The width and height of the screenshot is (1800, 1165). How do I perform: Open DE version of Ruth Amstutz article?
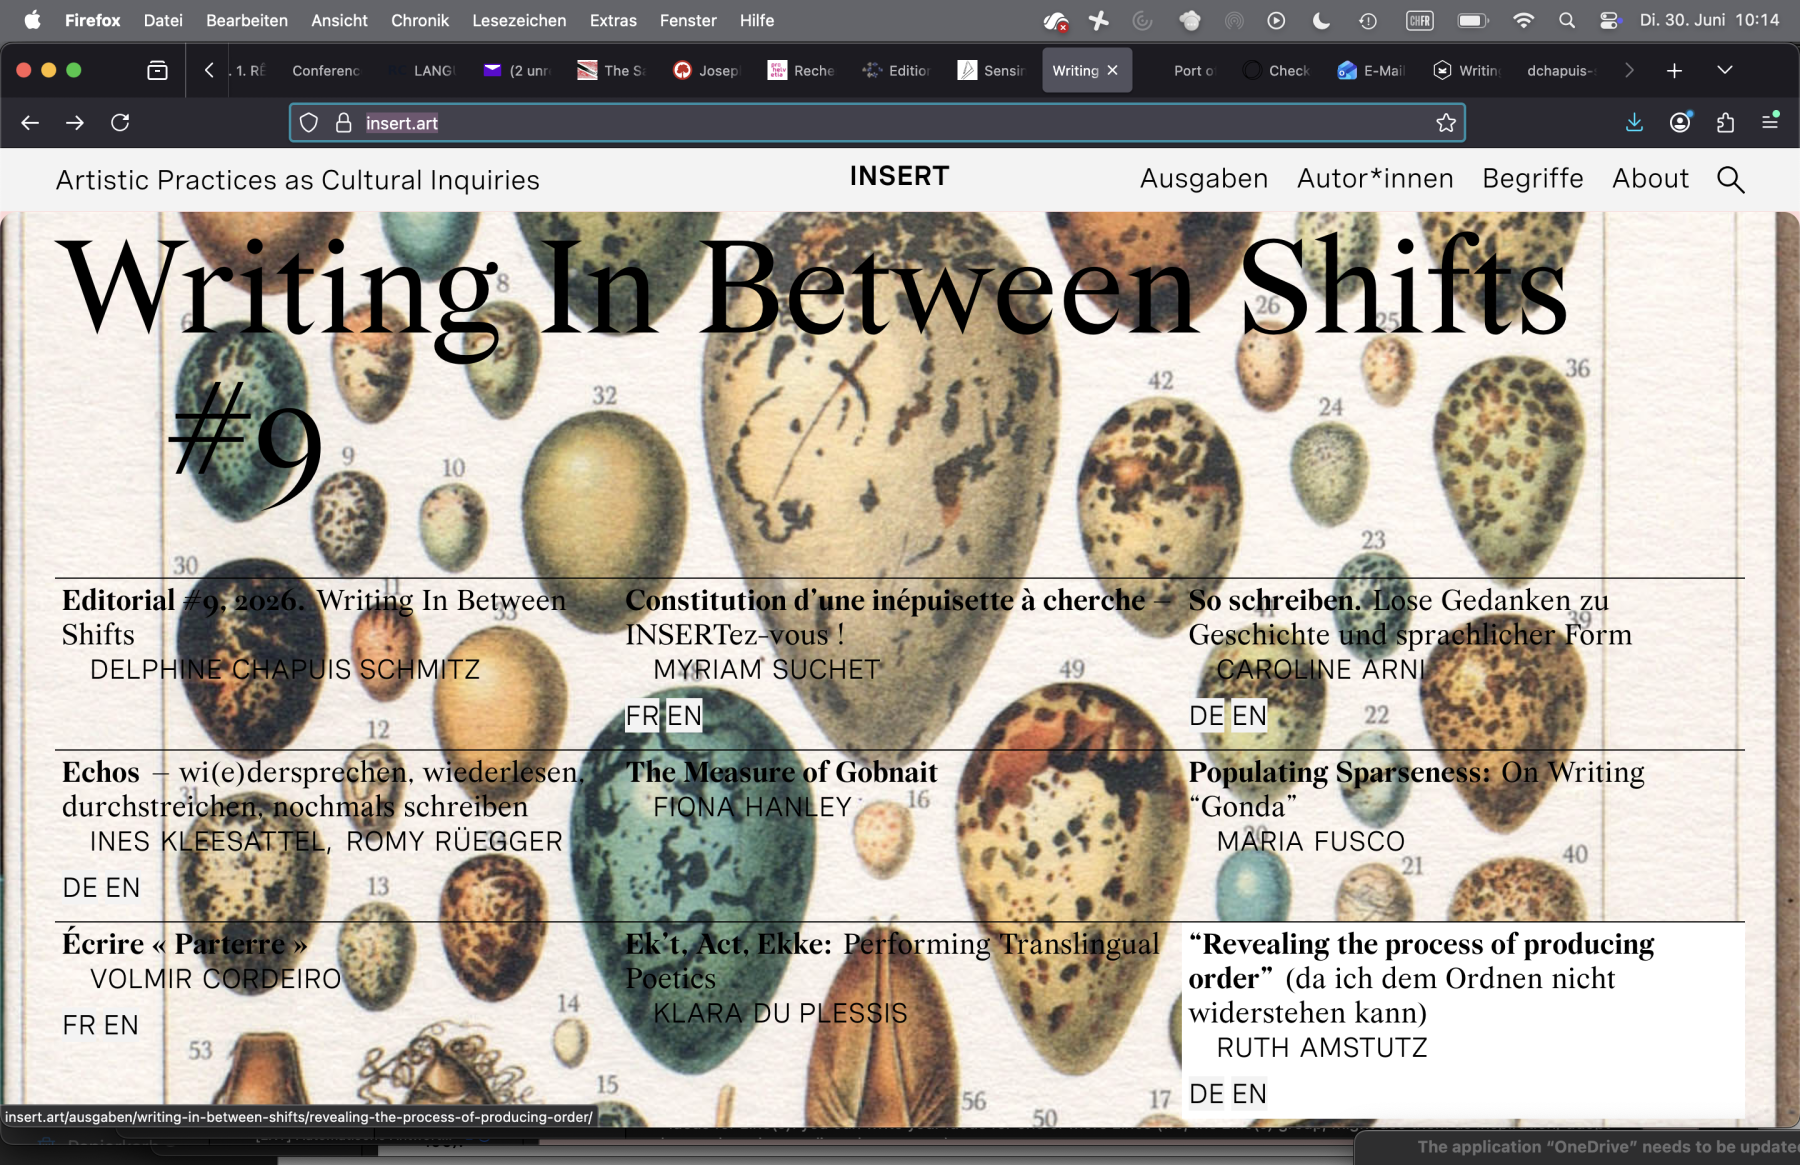1206,1094
